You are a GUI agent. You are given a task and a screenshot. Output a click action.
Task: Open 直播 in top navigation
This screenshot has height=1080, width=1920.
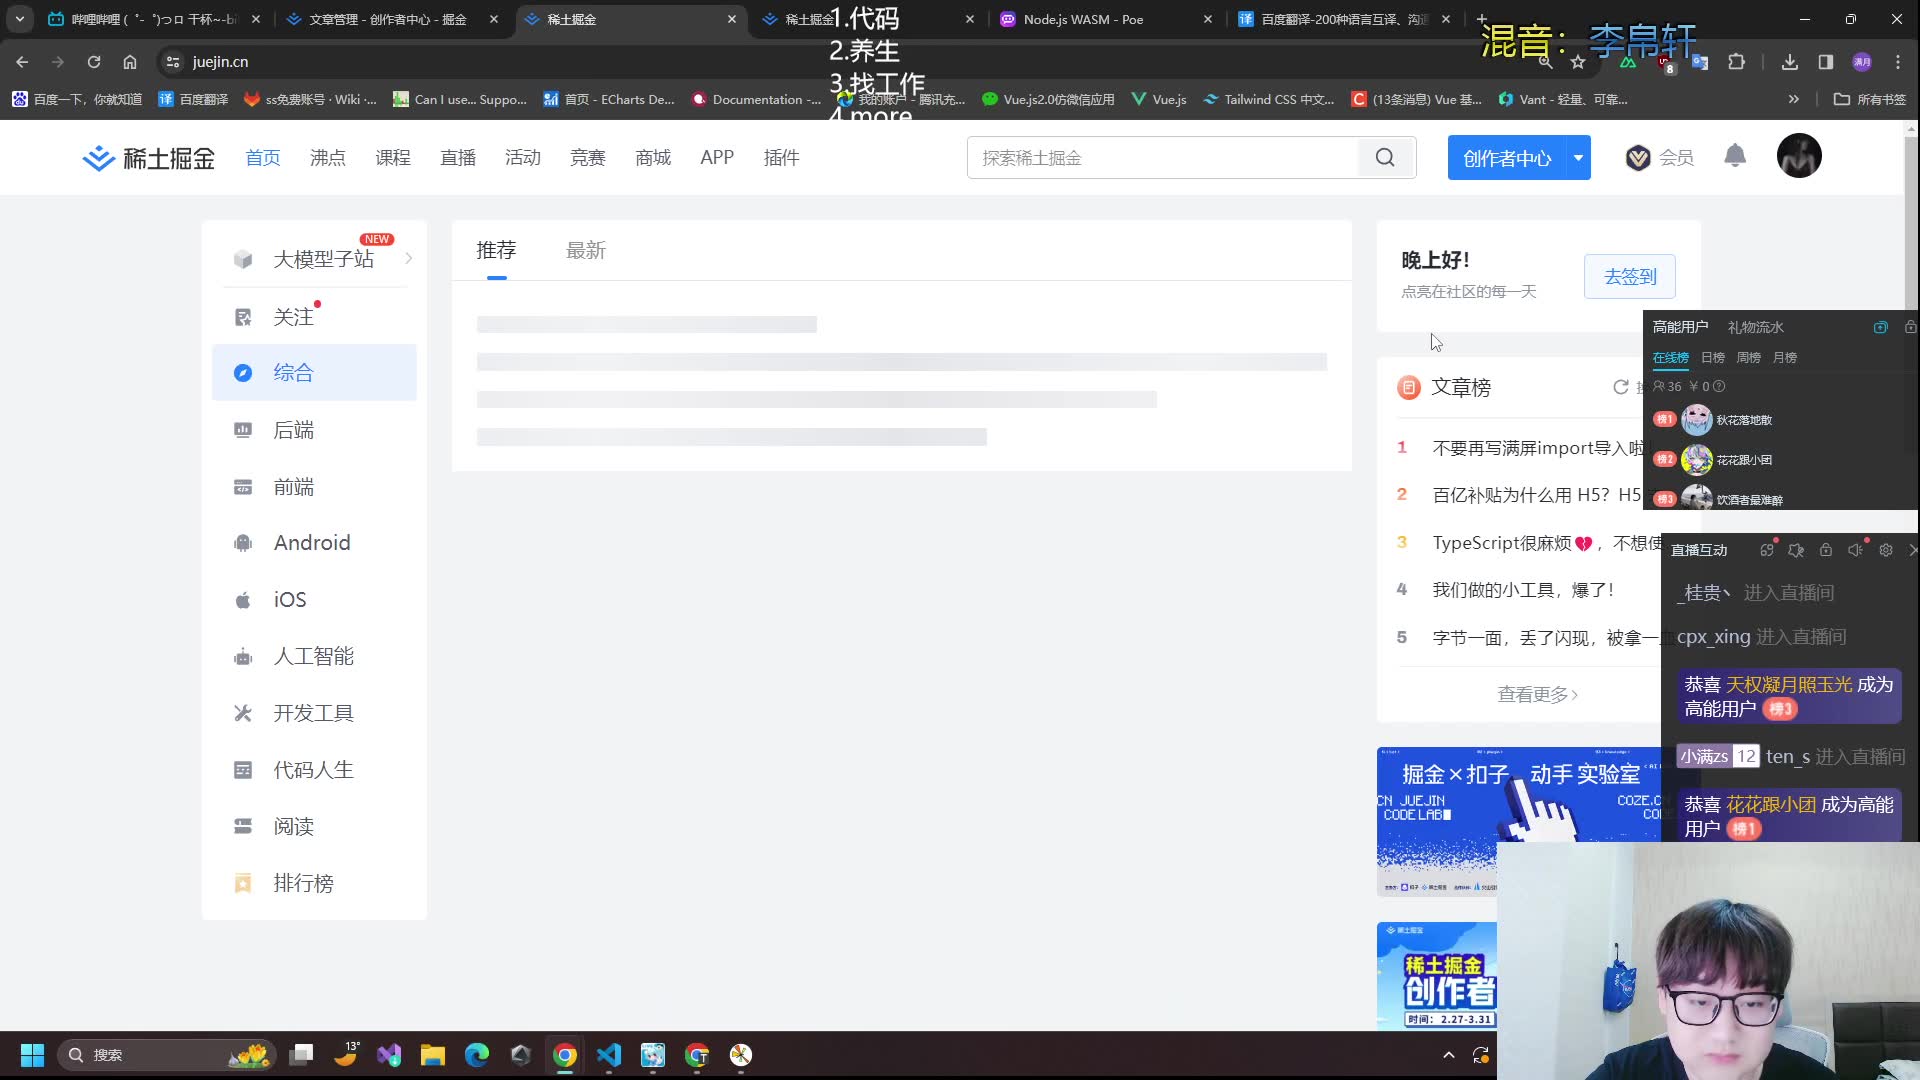[x=458, y=158]
